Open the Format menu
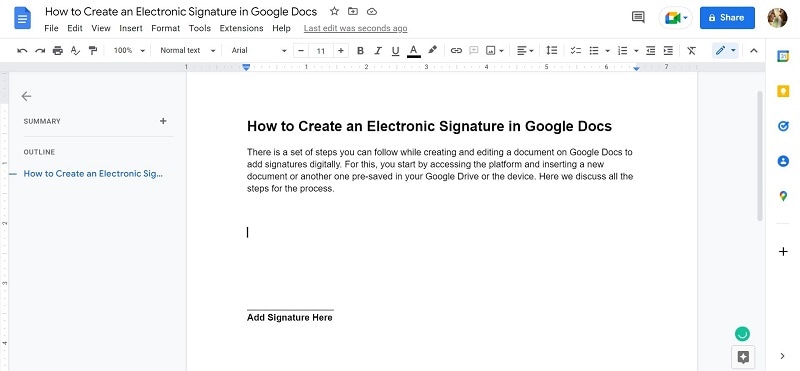 (166, 28)
